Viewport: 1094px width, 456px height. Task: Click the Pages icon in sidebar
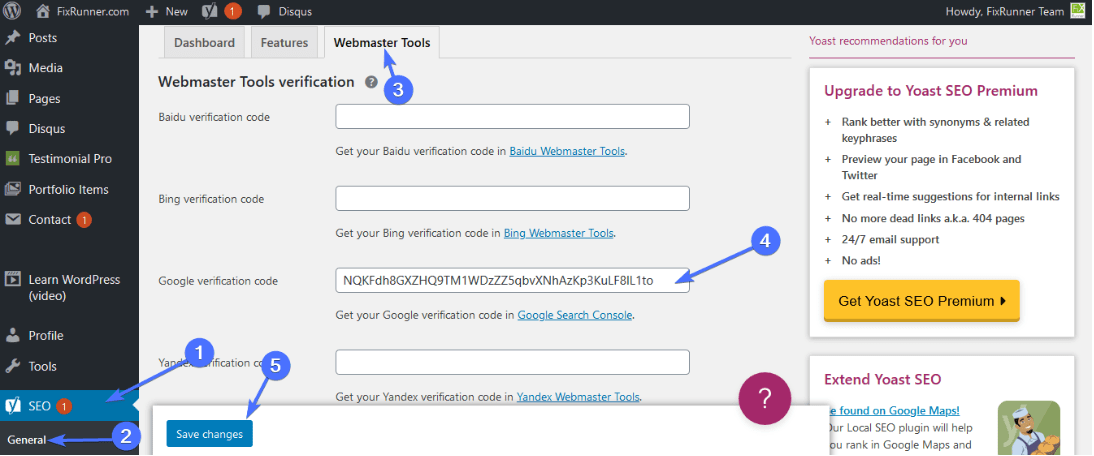13,98
